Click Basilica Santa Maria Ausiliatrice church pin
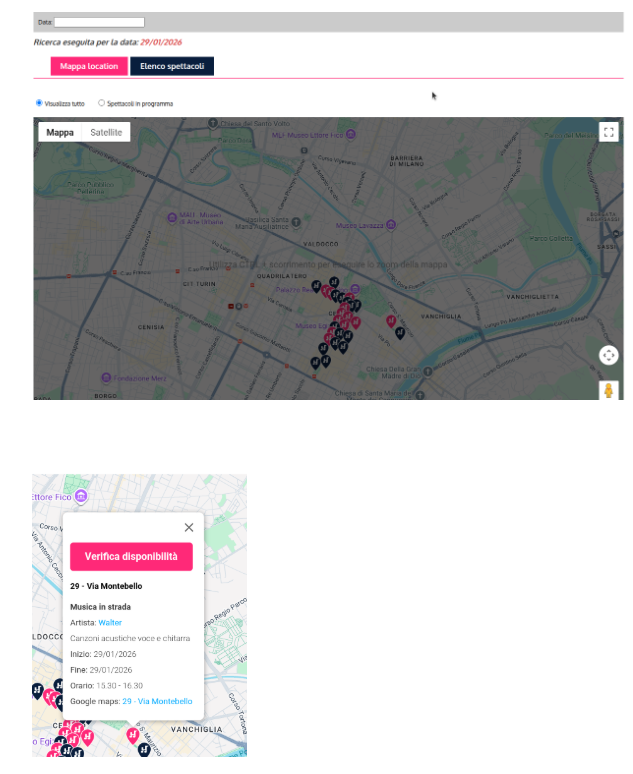This screenshot has height=774, width=633. [x=296, y=223]
